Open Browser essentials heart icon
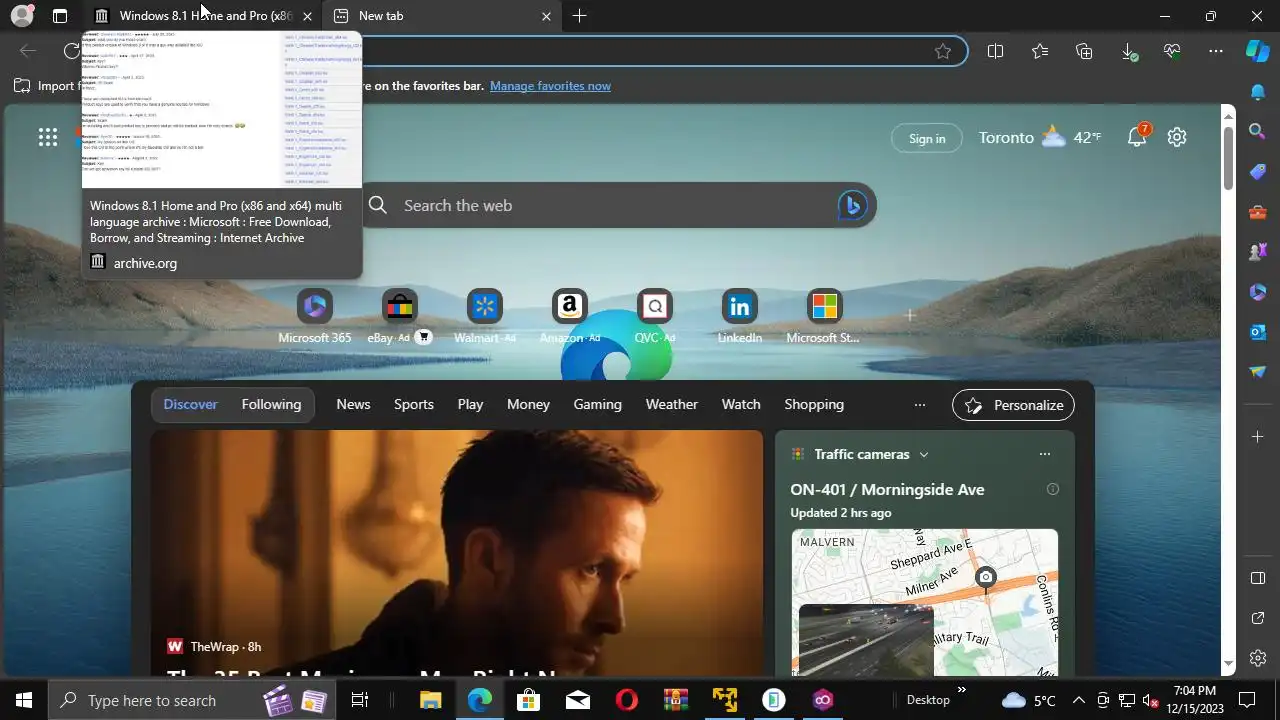Screen dimensions: 1280x720 pos(1172,51)
